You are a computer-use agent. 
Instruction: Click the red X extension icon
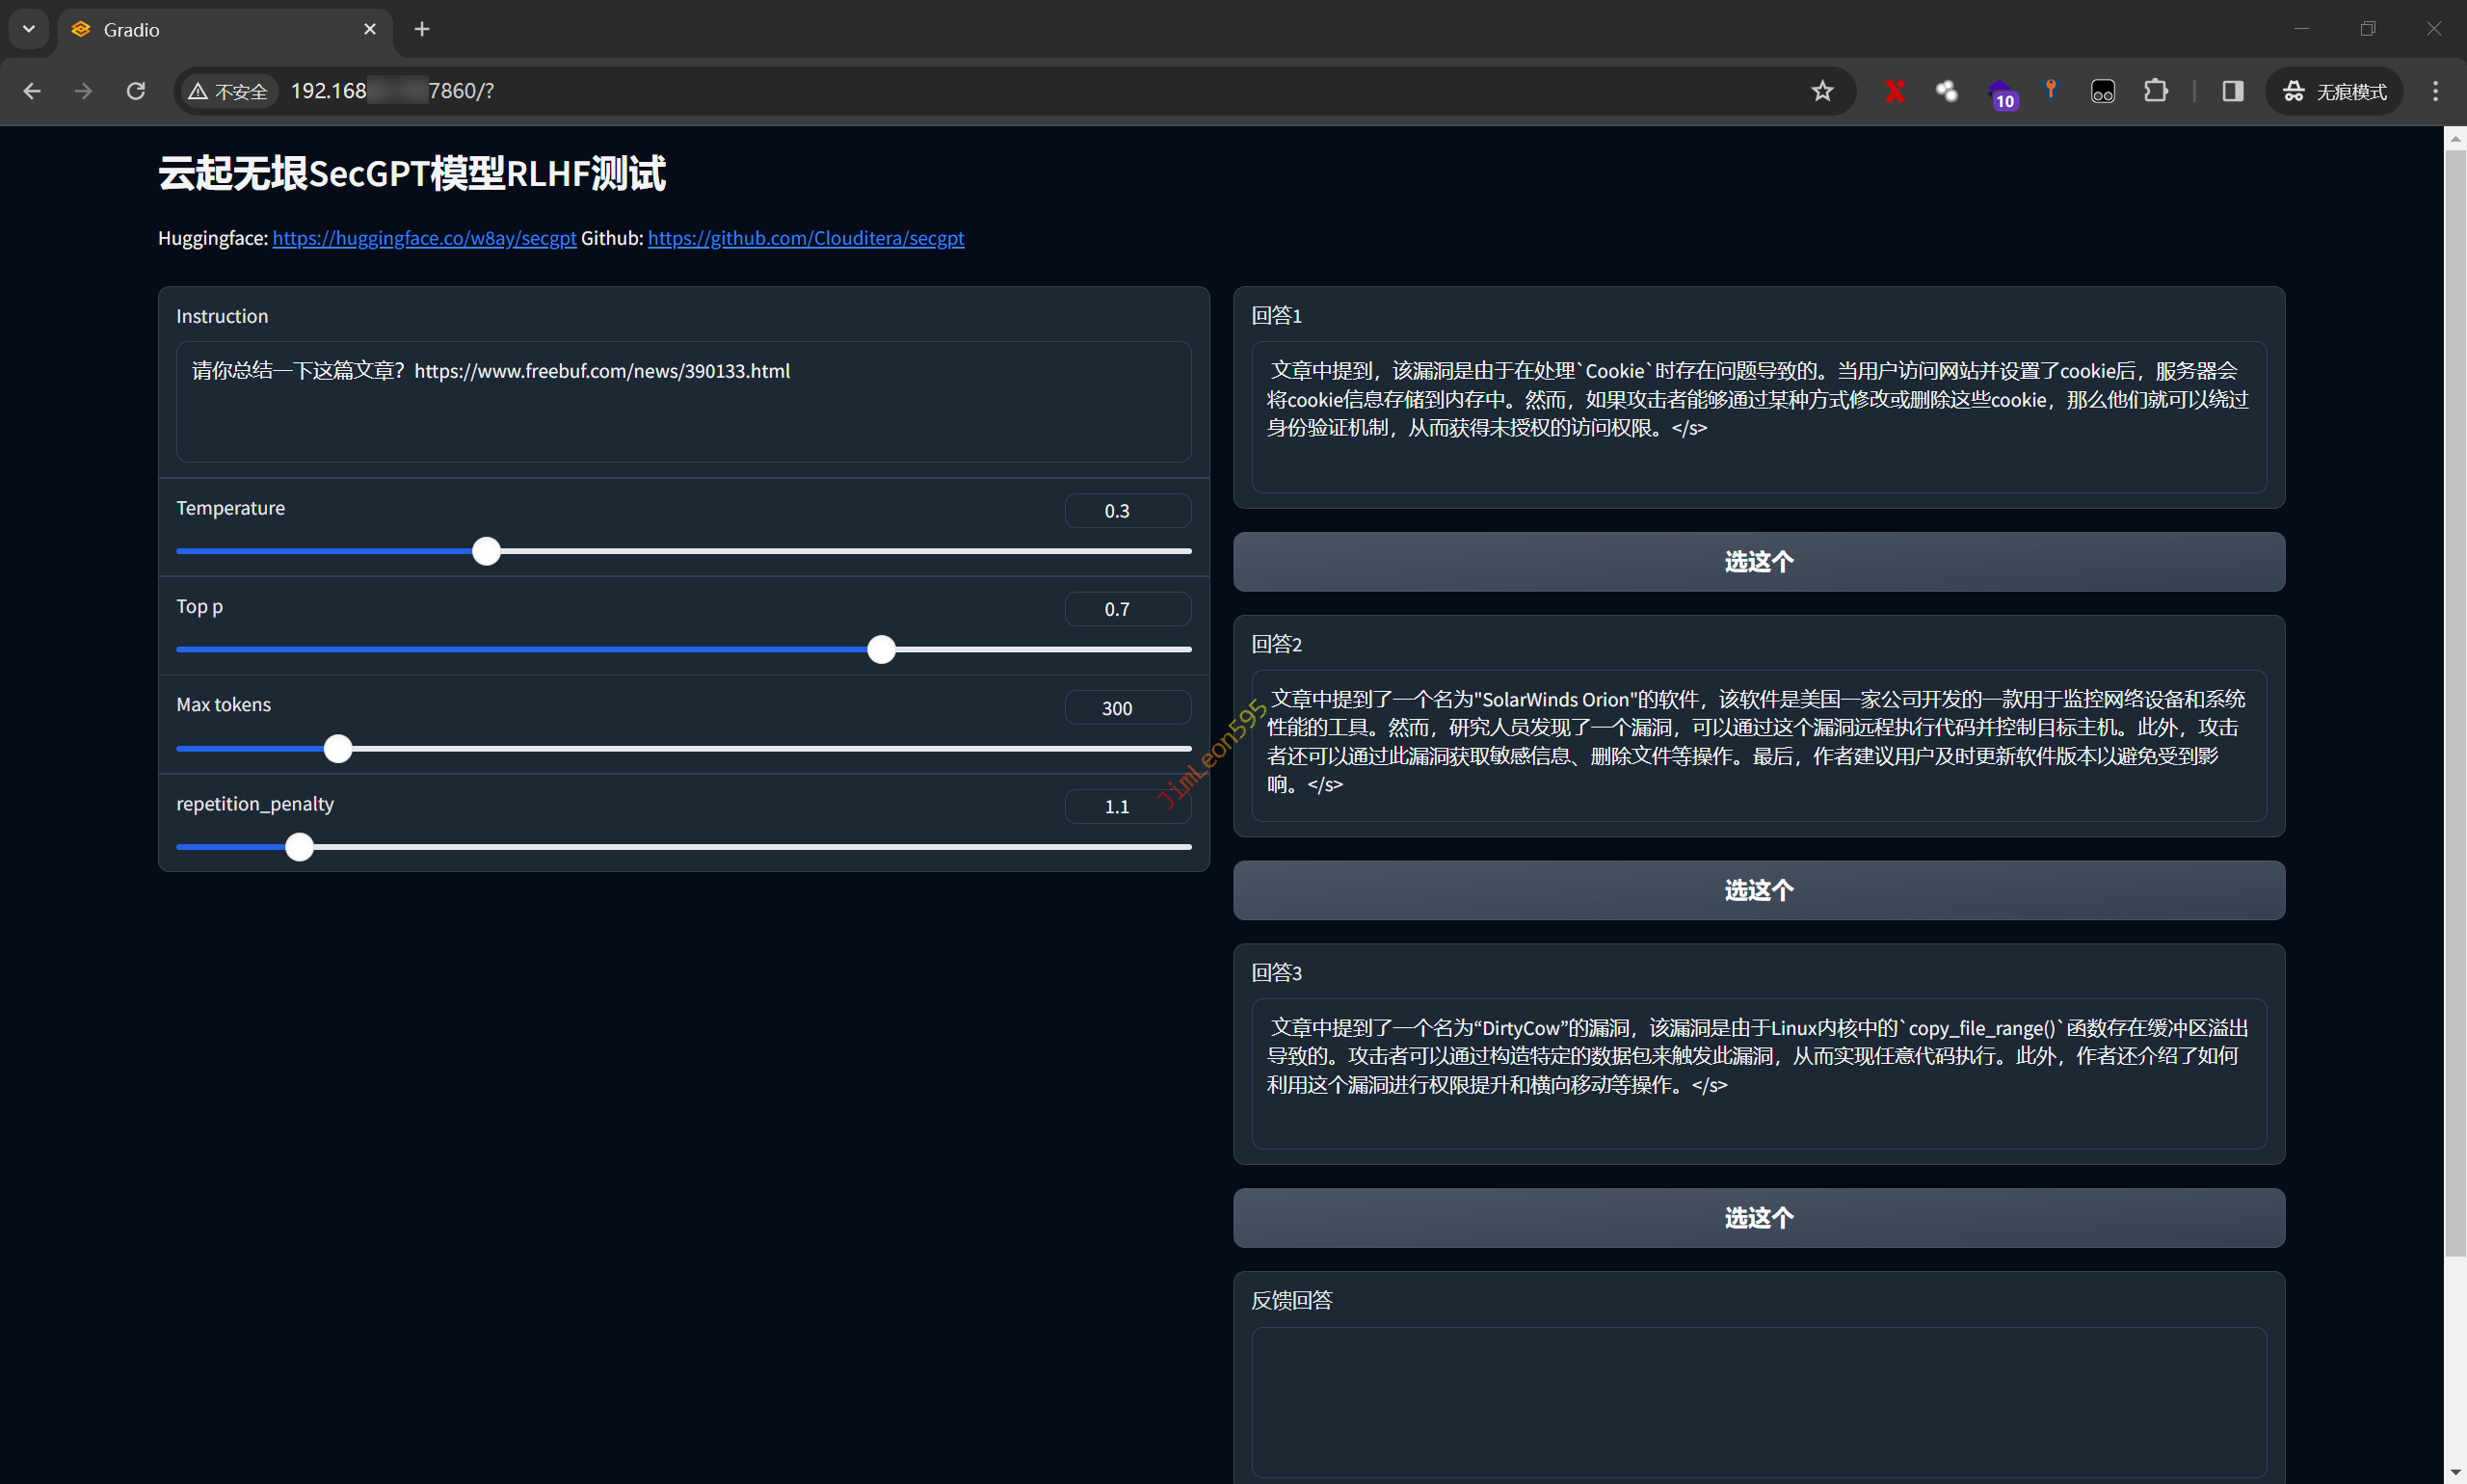click(x=1894, y=91)
